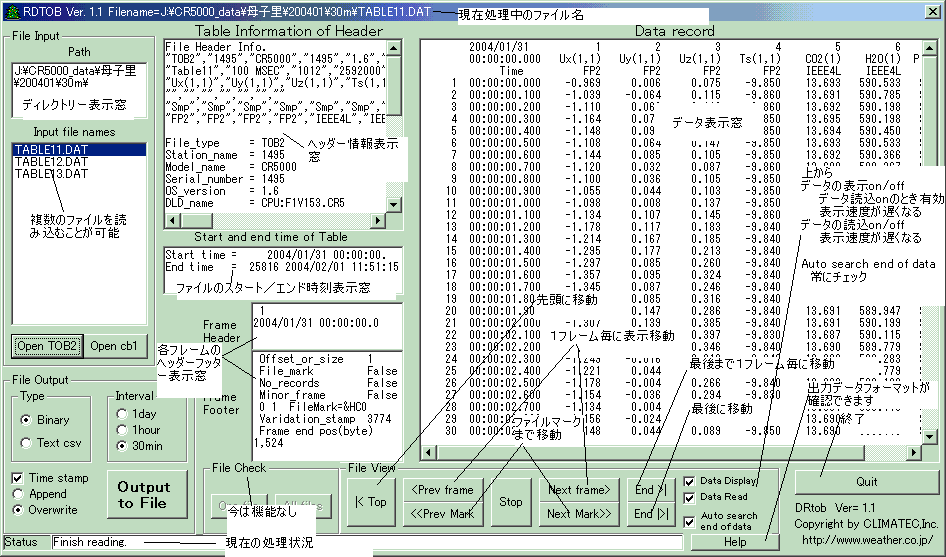This screenshot has height=557, width=946.
Task: Click the <<Prev Mark button
Action: [x=442, y=514]
